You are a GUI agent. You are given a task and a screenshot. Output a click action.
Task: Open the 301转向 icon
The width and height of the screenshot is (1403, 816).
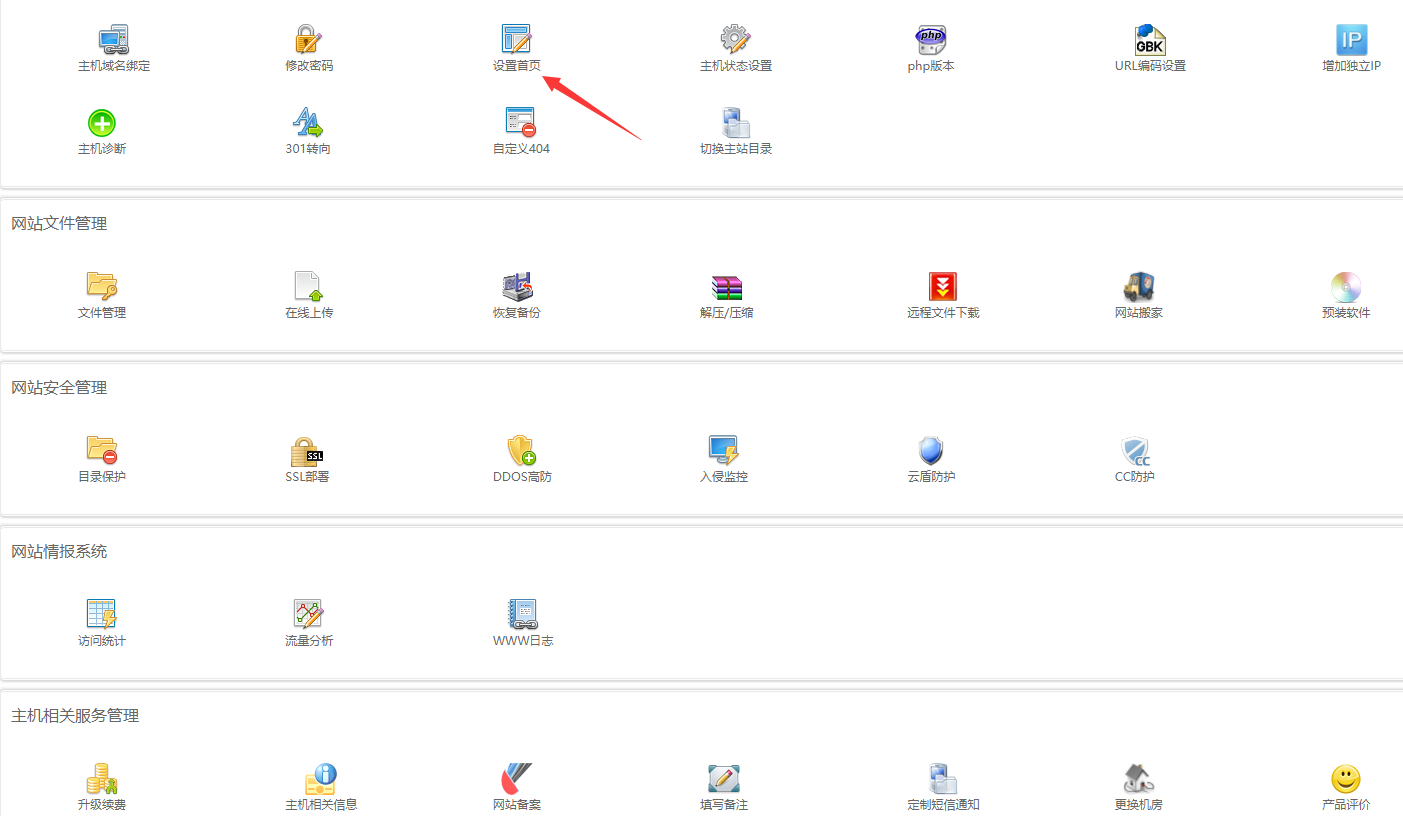coord(308,123)
